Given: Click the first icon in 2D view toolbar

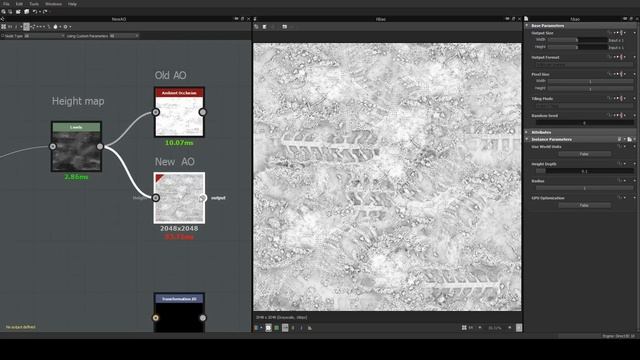Looking at the screenshot, I should 256,27.
